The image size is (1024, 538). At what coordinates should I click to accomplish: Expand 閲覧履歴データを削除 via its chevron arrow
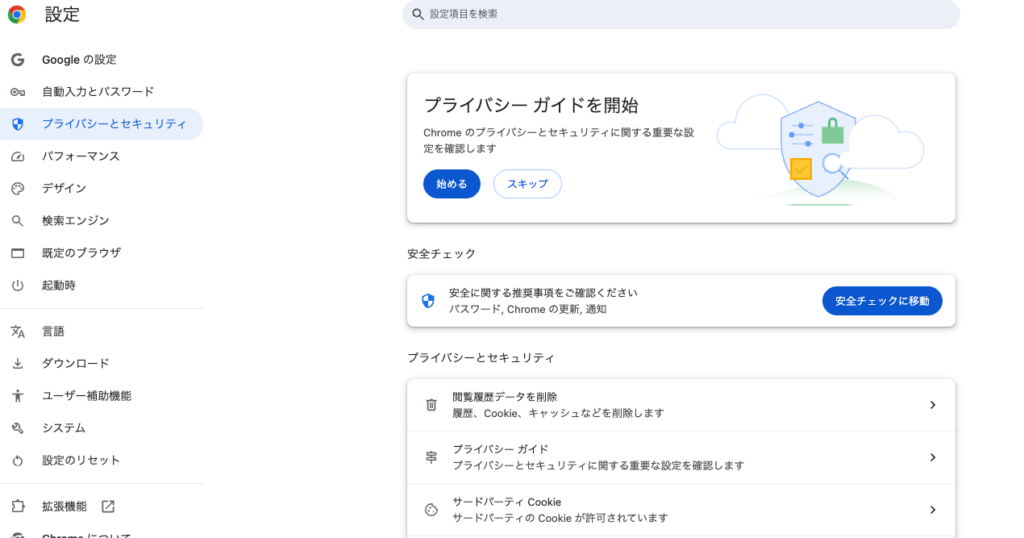(932, 405)
